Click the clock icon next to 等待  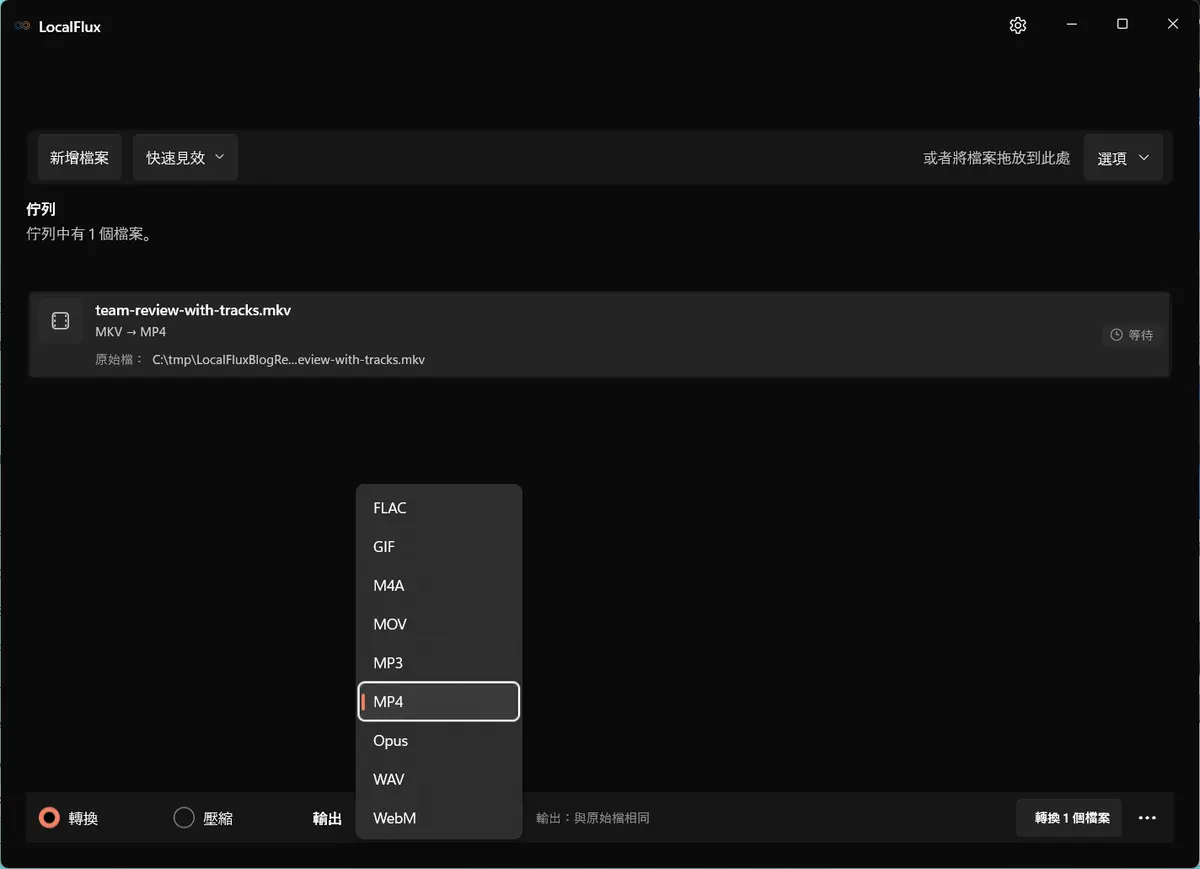pyautogui.click(x=1116, y=335)
